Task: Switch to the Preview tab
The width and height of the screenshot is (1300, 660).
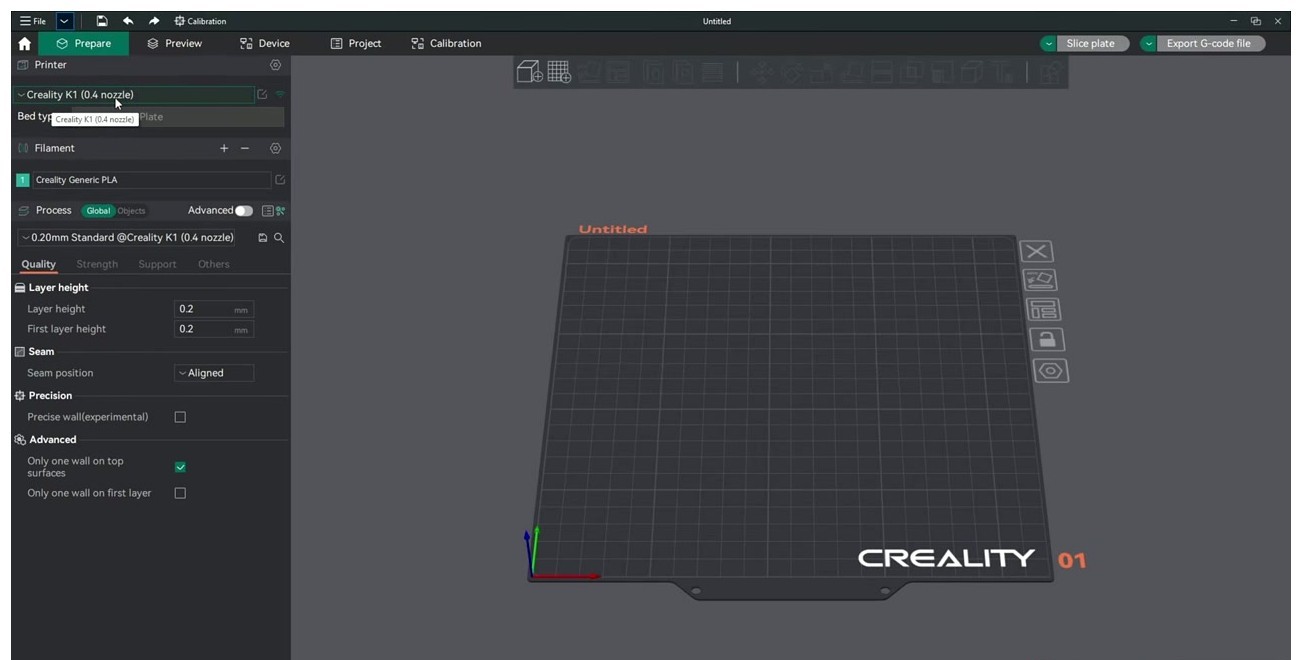Action: tap(174, 44)
